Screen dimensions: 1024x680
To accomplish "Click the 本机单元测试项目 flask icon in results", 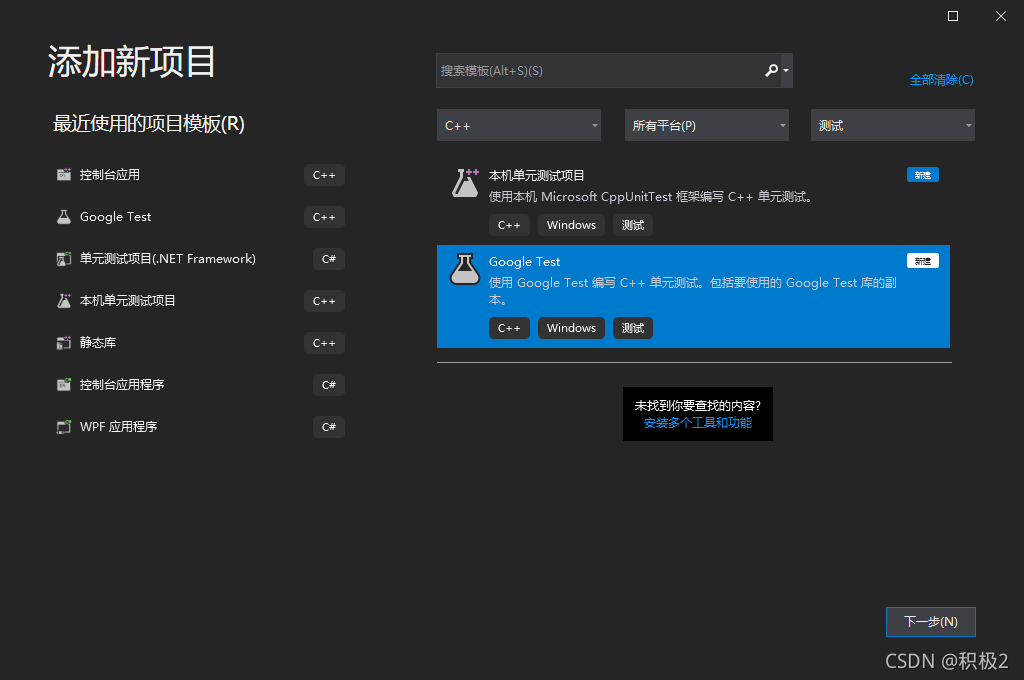I will click(x=465, y=183).
